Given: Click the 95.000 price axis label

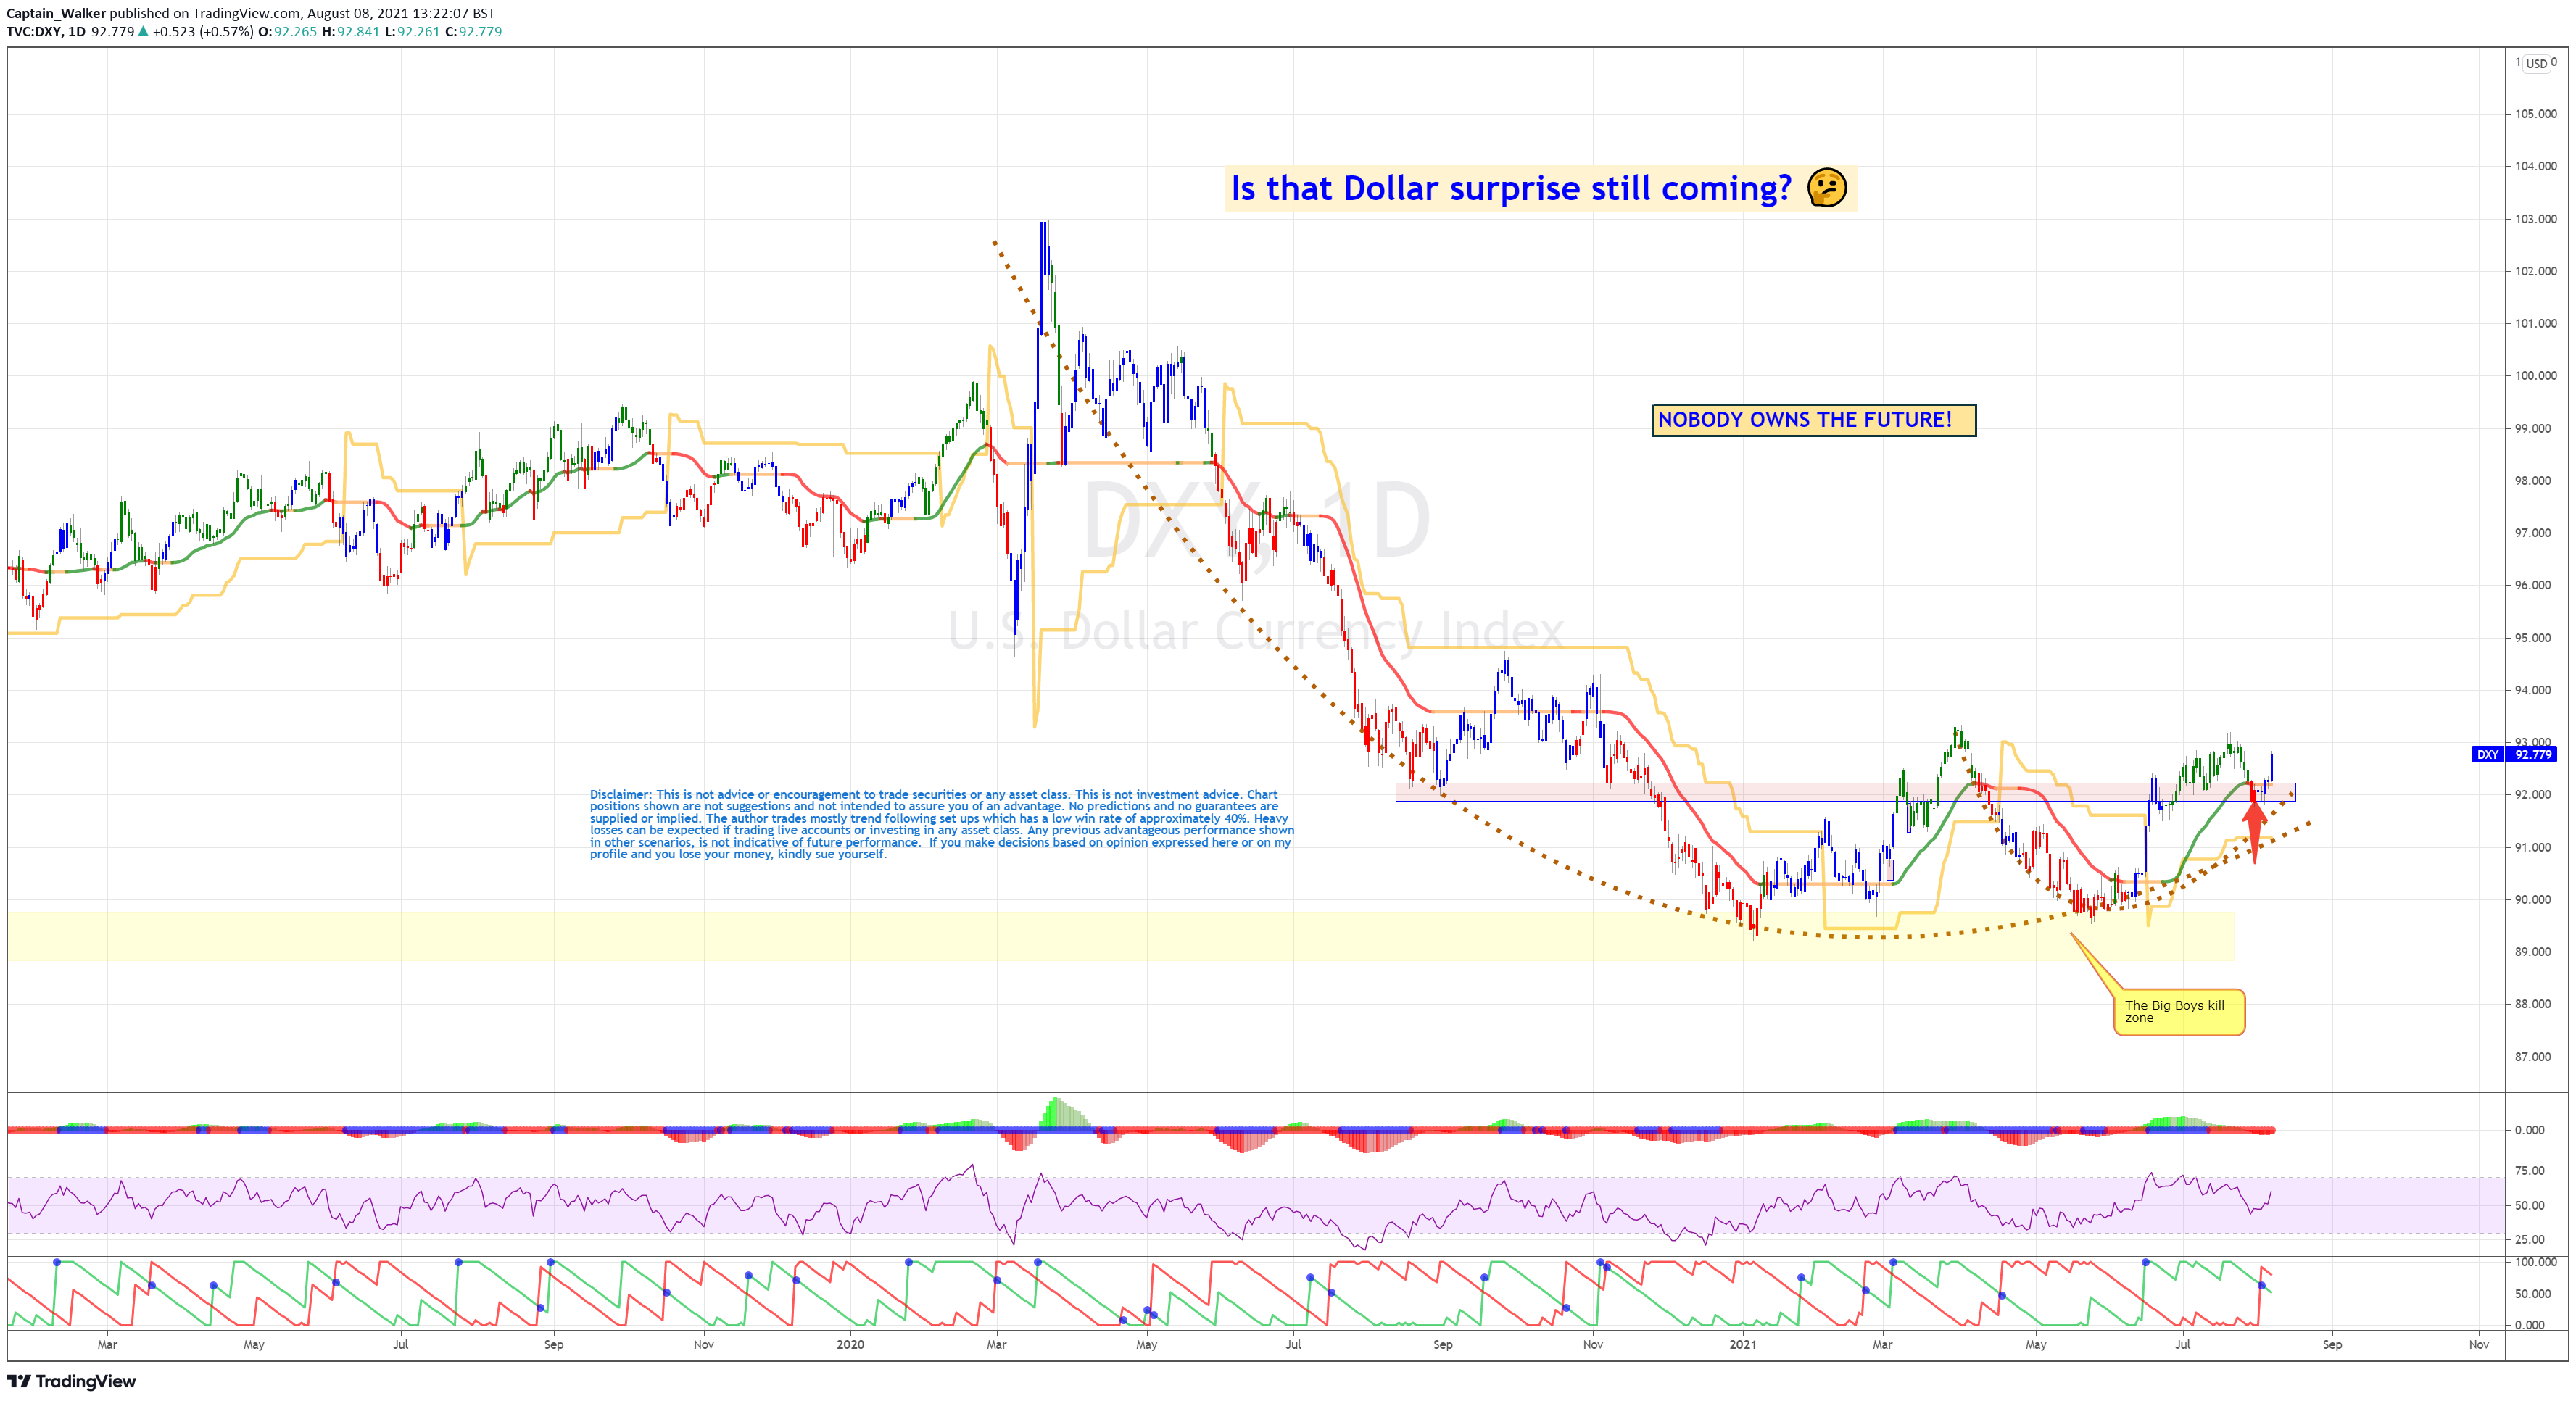Looking at the screenshot, I should pos(2535,638).
